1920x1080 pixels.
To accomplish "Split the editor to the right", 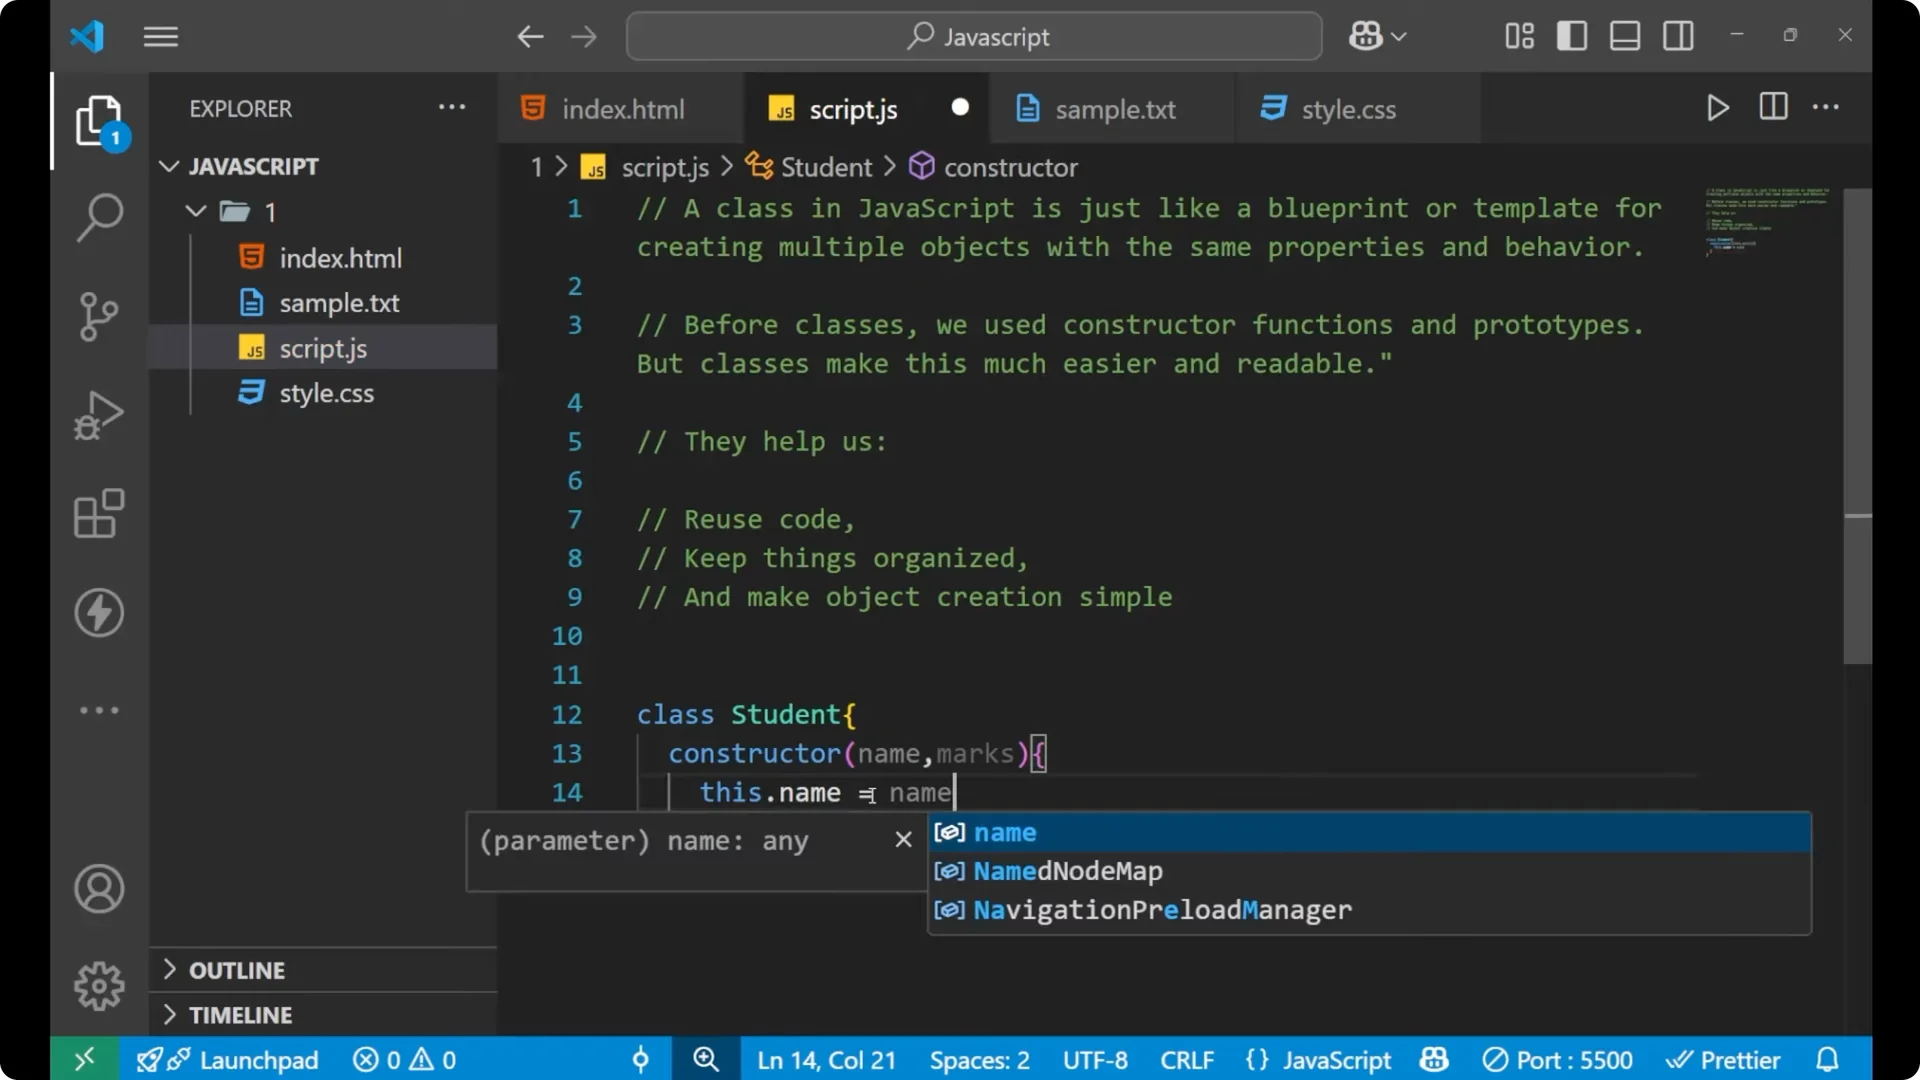I will pyautogui.click(x=1772, y=107).
